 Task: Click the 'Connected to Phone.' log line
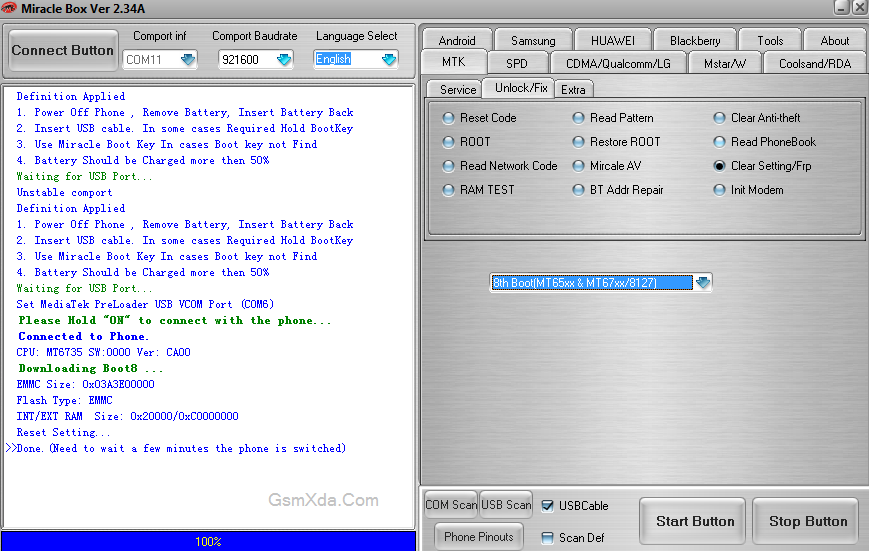[x=84, y=336]
